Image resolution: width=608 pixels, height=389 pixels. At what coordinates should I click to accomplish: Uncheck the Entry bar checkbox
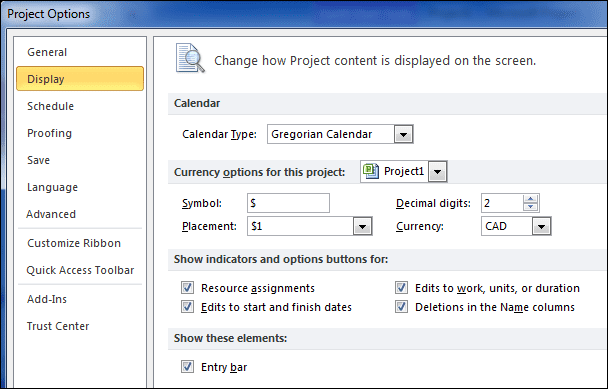pos(187,367)
